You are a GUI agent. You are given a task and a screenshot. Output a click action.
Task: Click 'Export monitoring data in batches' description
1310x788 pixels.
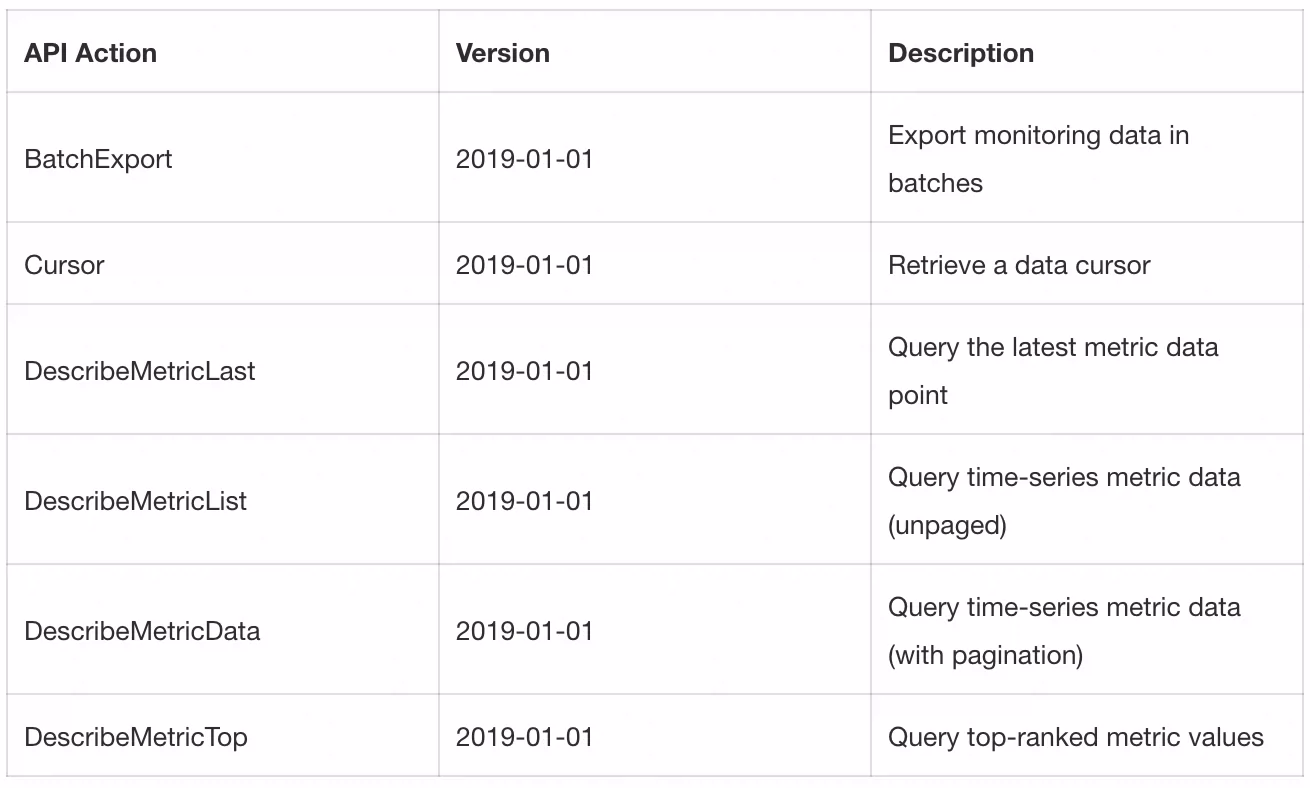[1038, 159]
